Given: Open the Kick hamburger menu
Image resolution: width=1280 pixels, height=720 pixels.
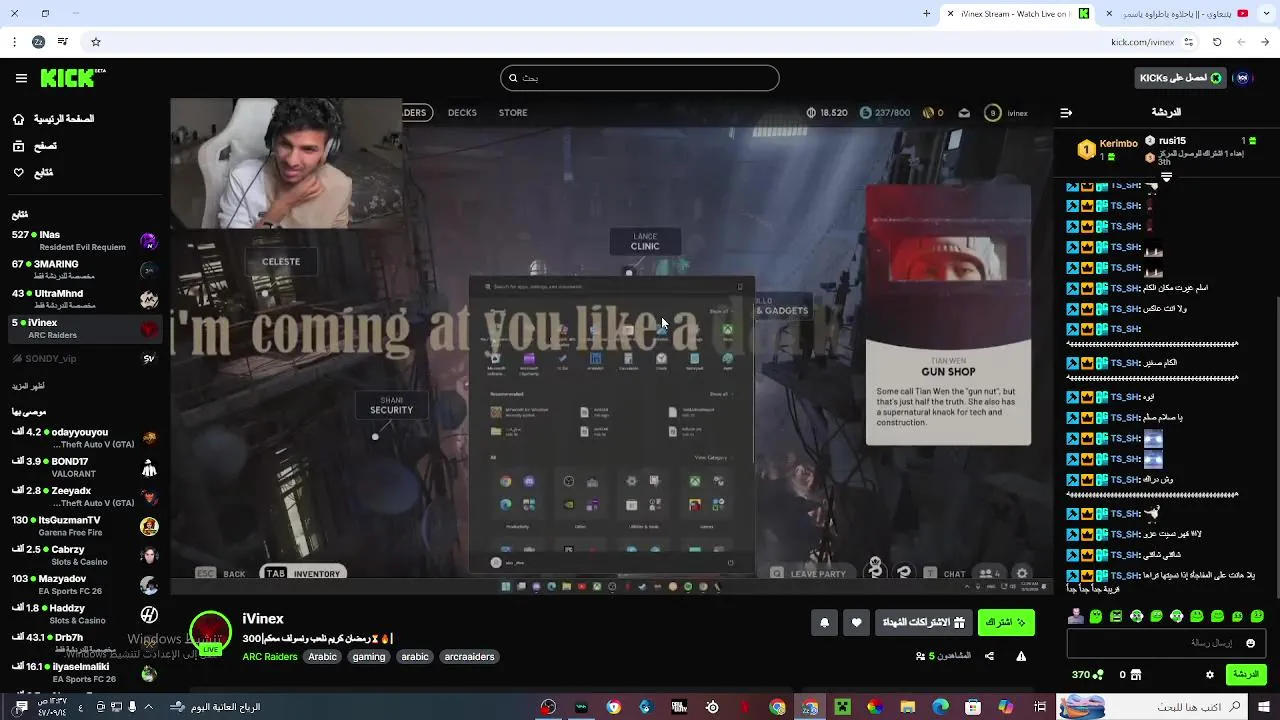Looking at the screenshot, I should tap(21, 78).
